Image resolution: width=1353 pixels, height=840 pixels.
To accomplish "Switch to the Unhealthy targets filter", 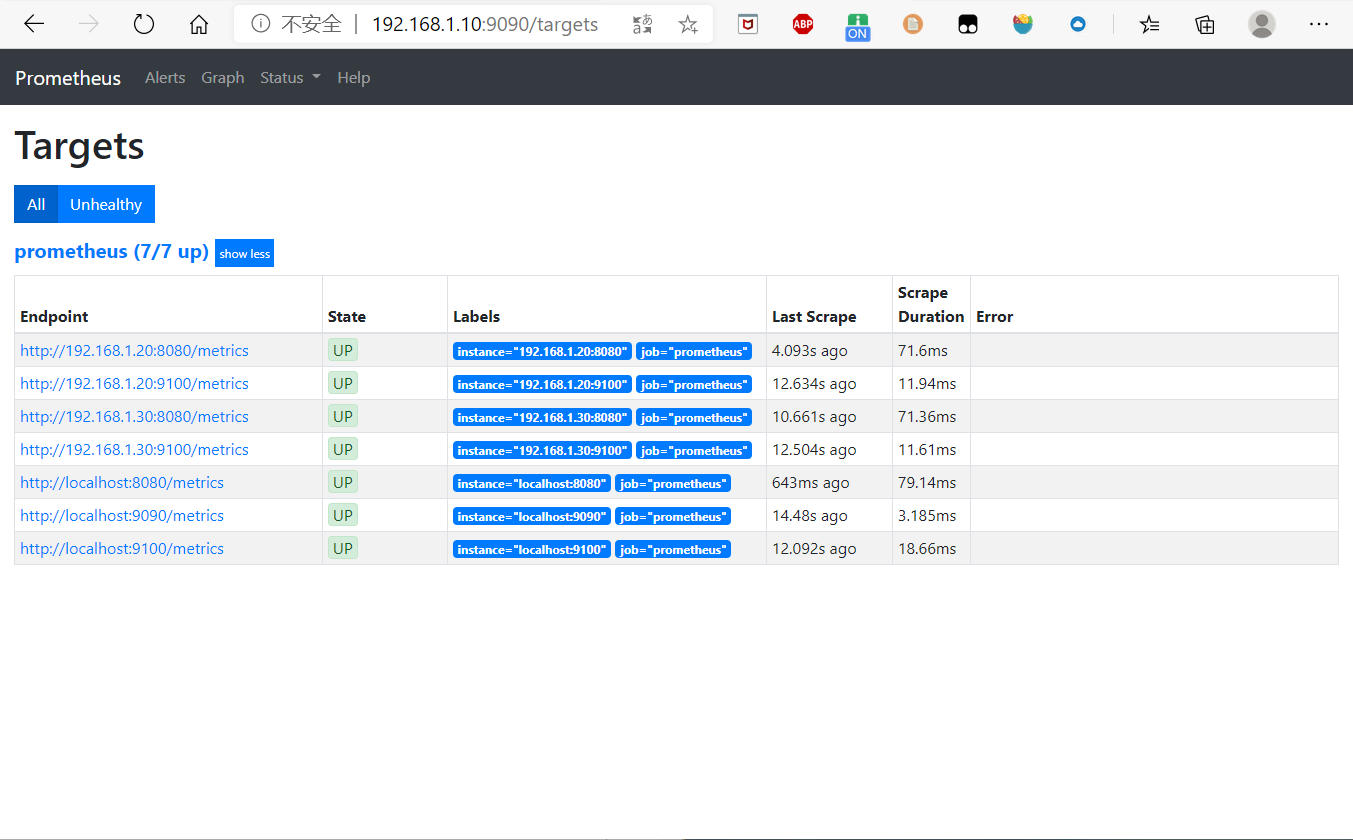I will 106,204.
